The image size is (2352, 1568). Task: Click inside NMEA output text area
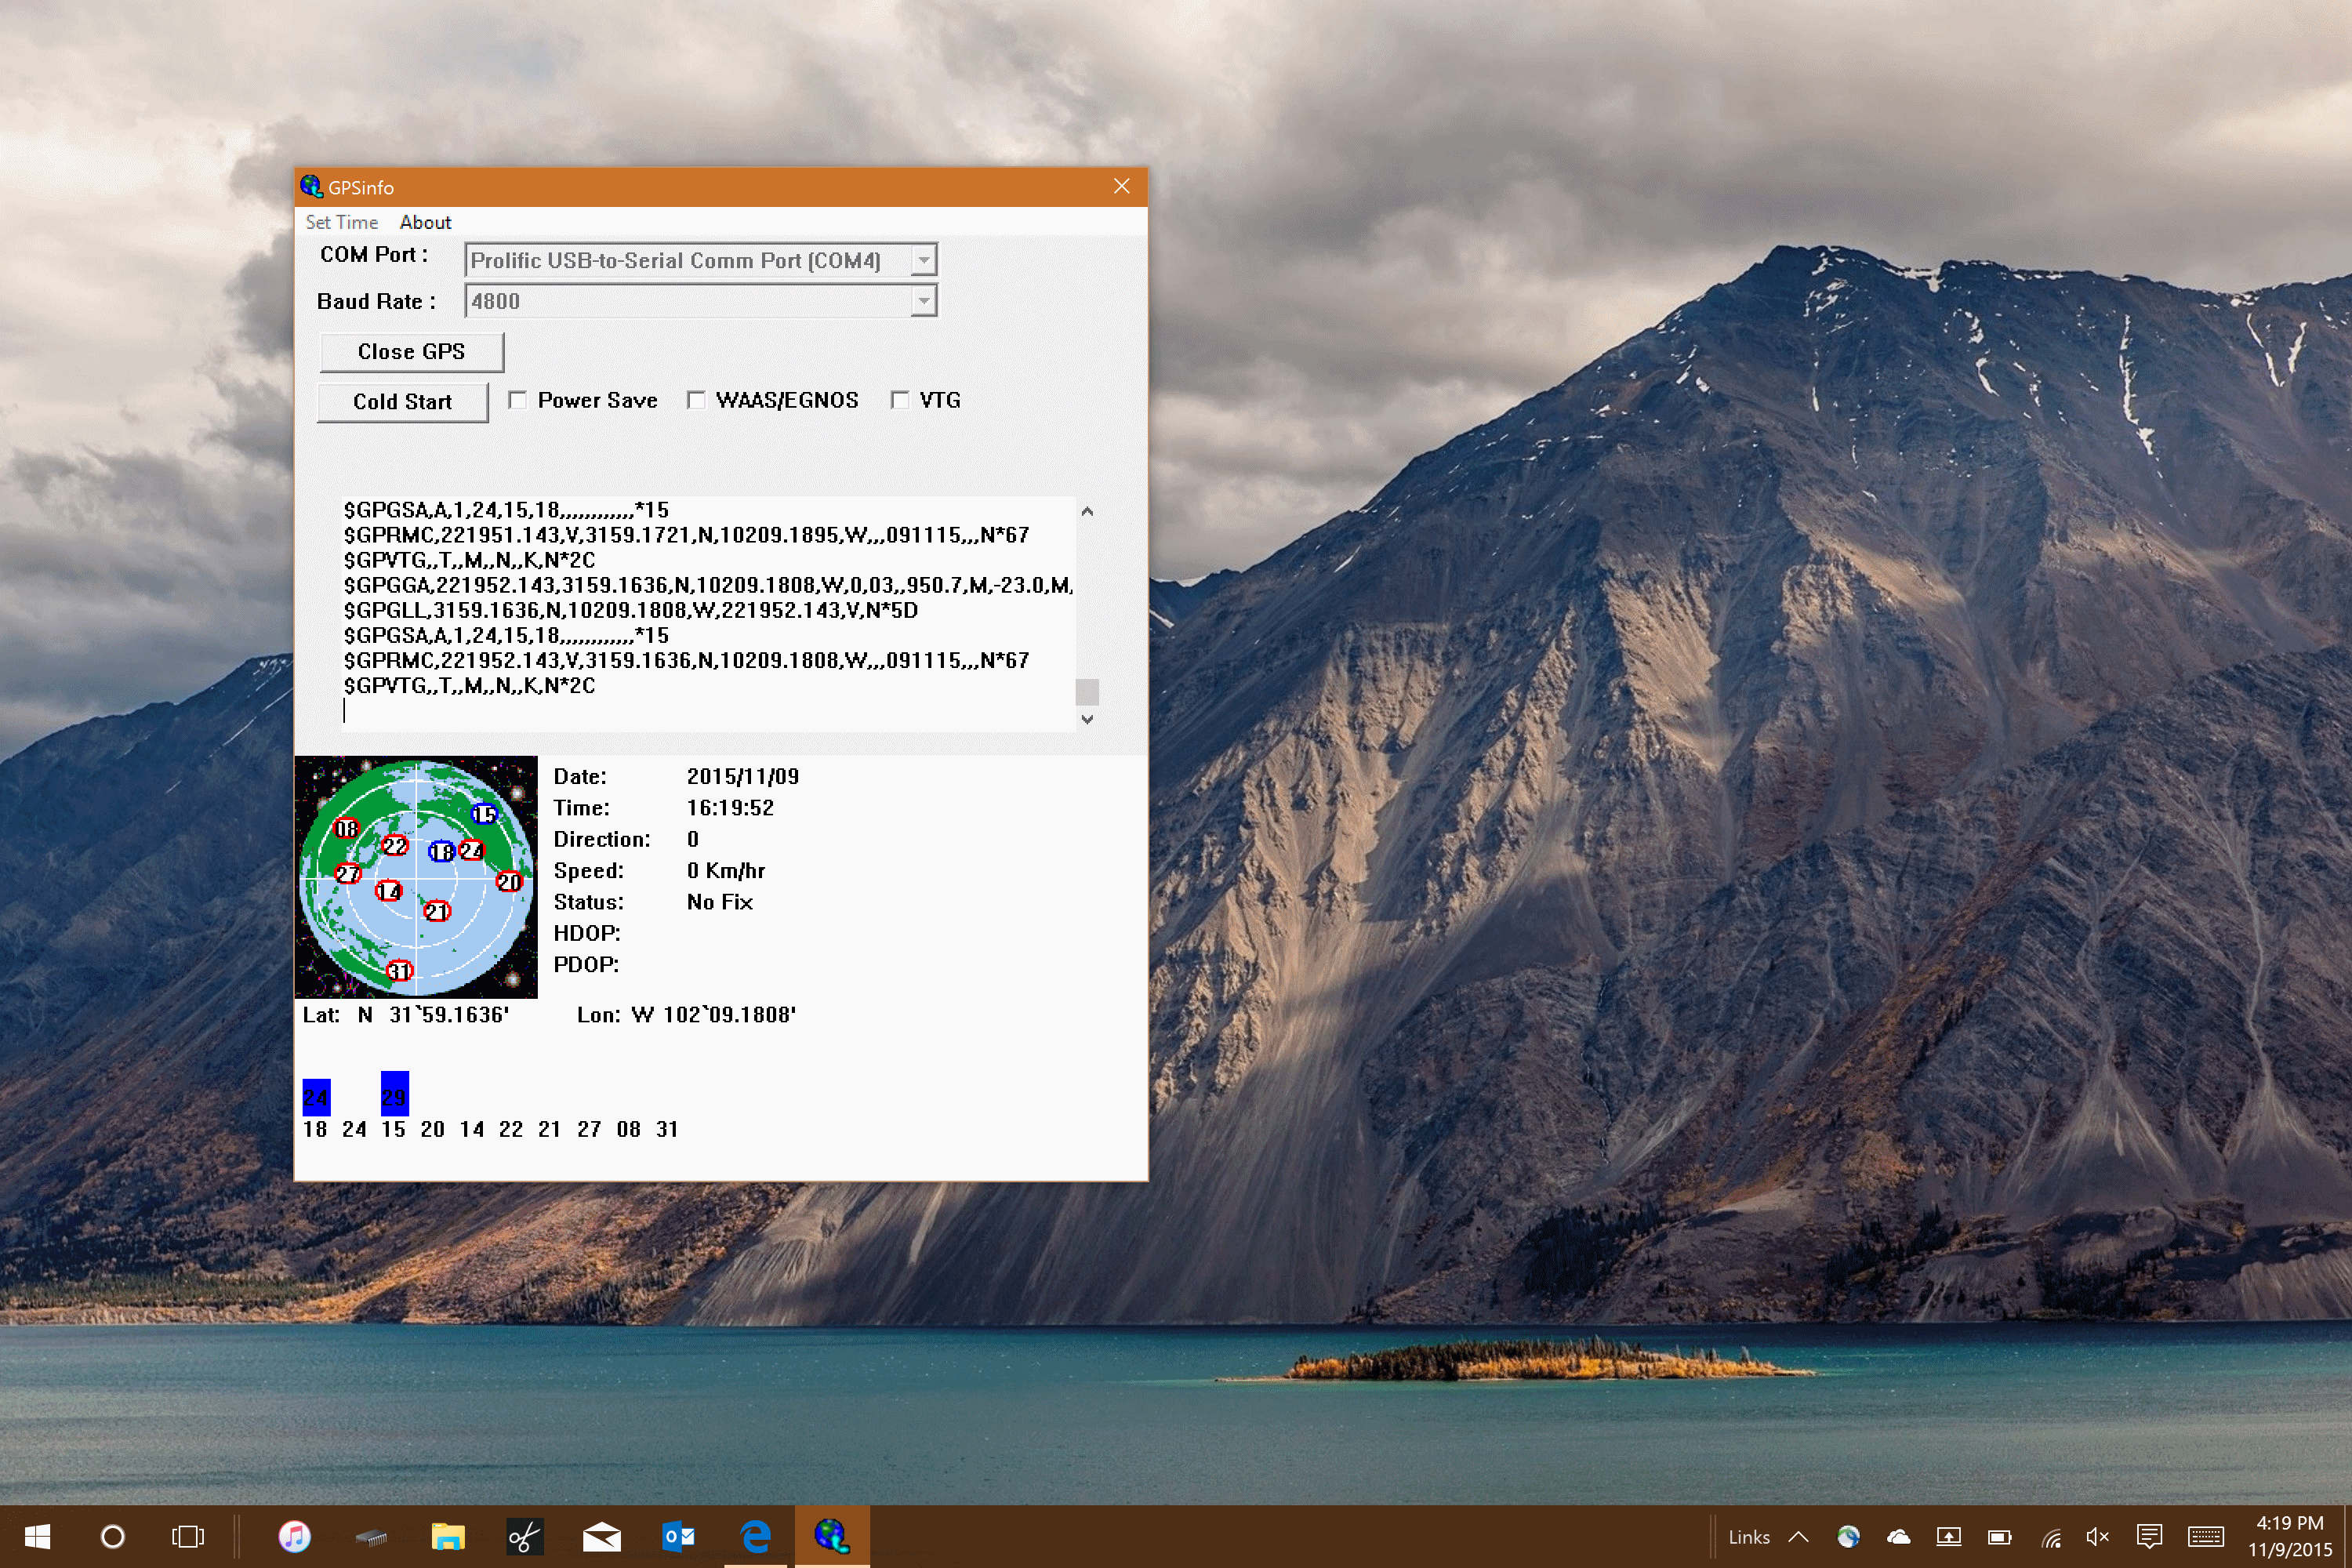[x=708, y=613]
